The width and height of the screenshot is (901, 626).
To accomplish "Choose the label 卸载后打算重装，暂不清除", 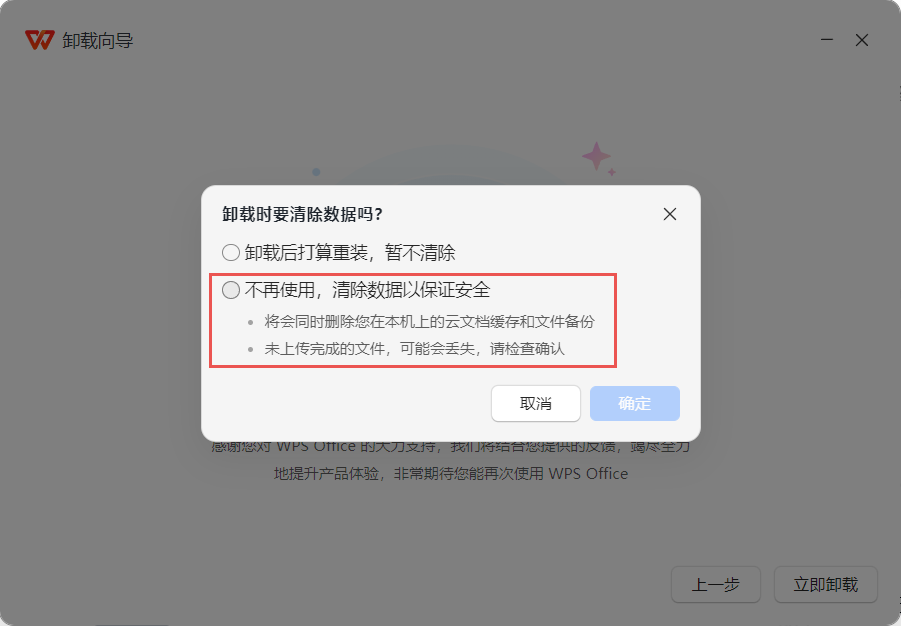I will [350, 252].
